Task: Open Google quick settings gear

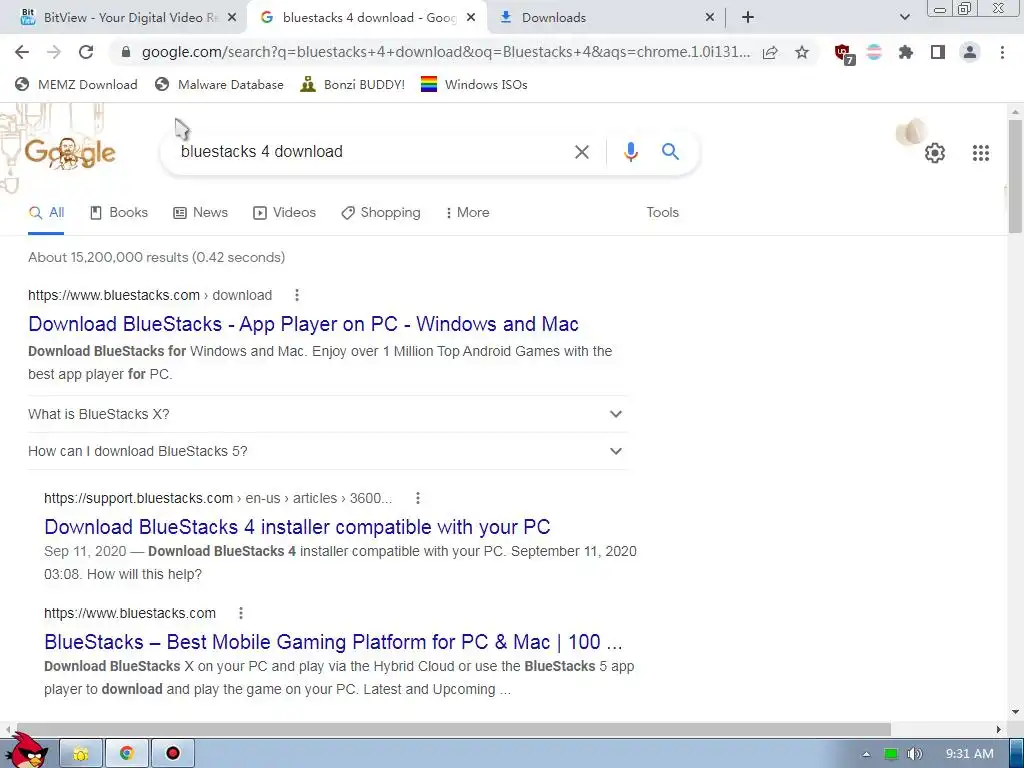Action: click(935, 153)
